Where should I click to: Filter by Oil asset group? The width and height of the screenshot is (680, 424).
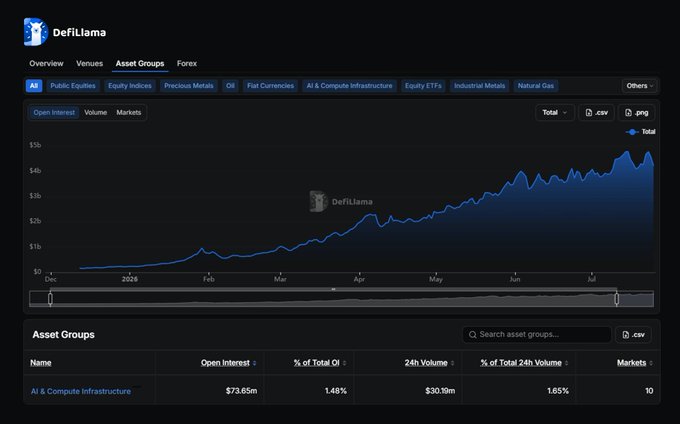tap(230, 86)
